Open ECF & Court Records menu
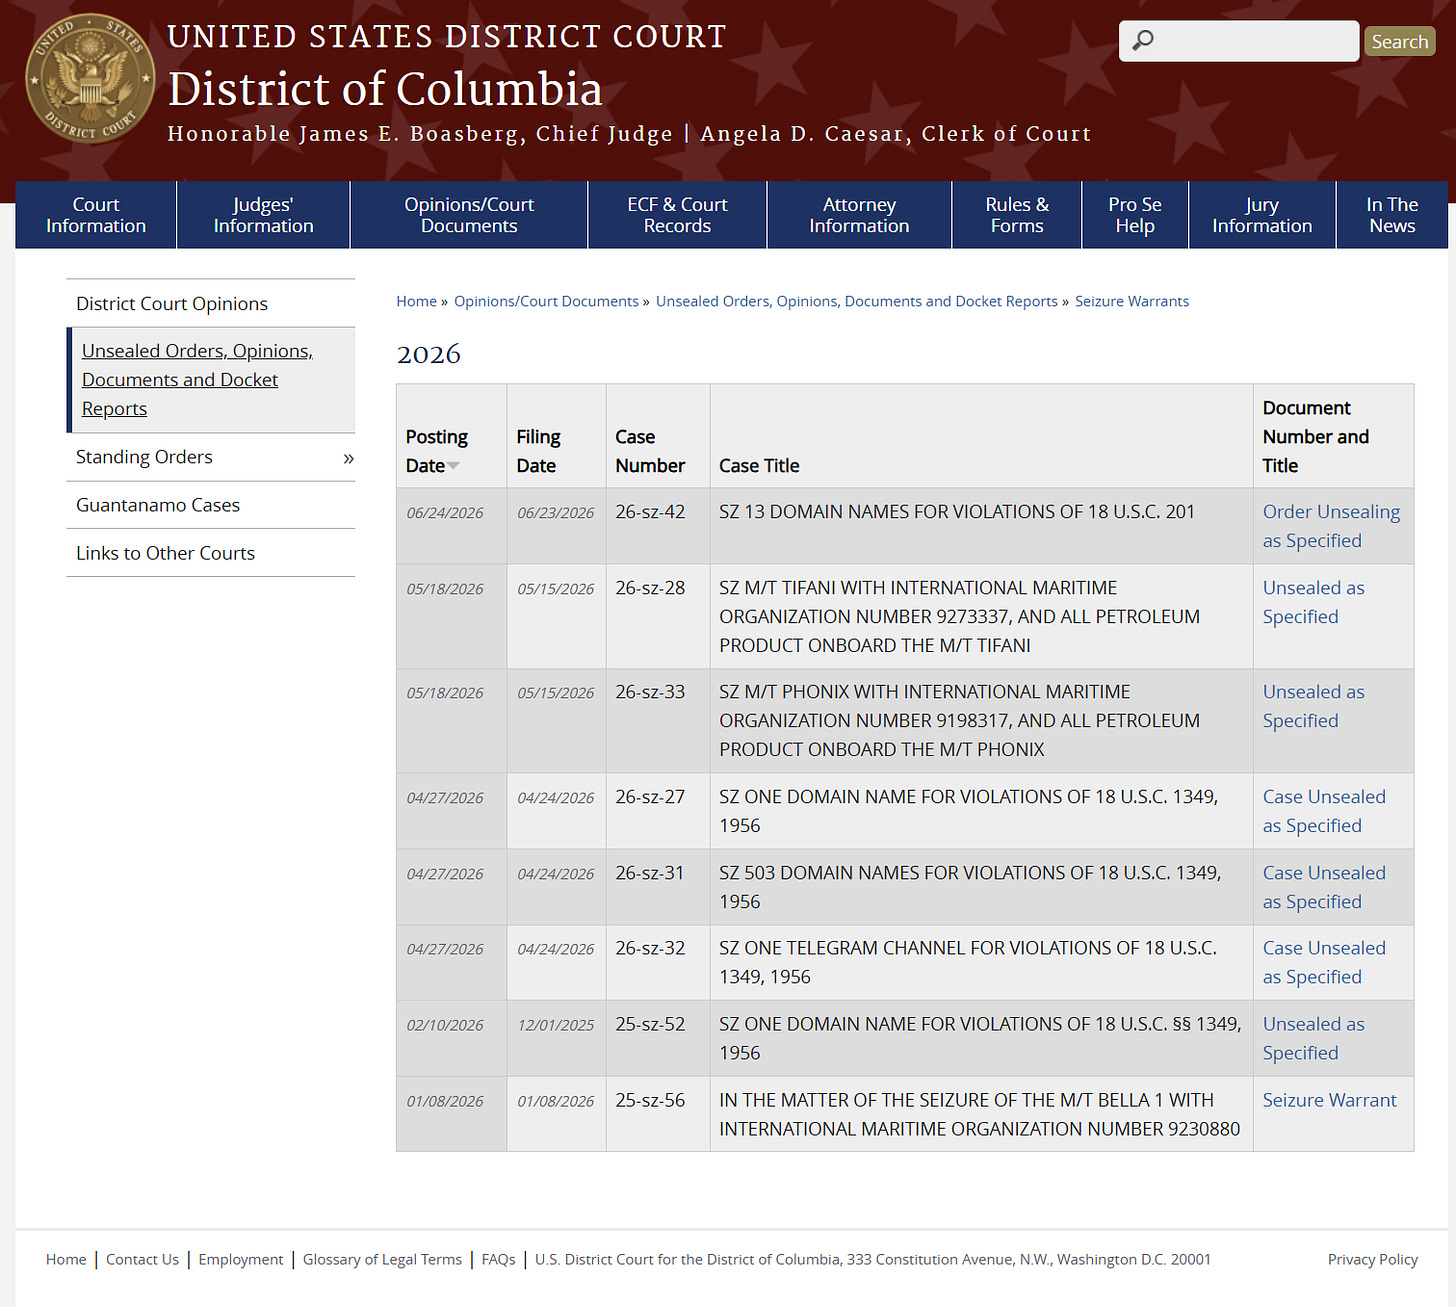 point(677,215)
